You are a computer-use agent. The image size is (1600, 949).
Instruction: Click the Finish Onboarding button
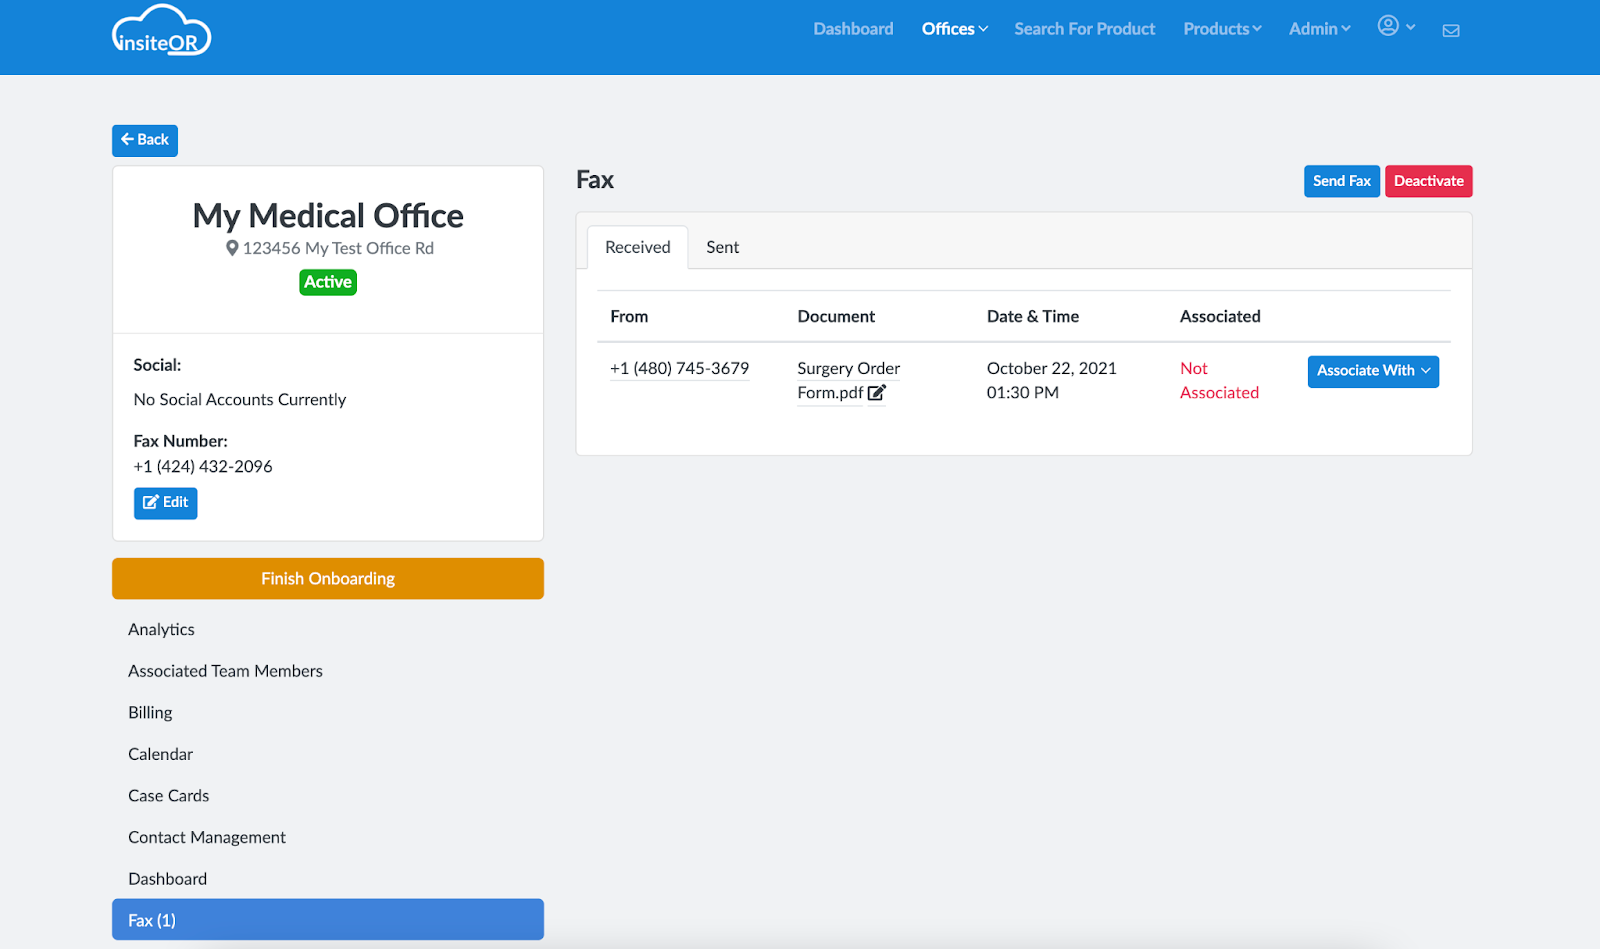(x=328, y=579)
